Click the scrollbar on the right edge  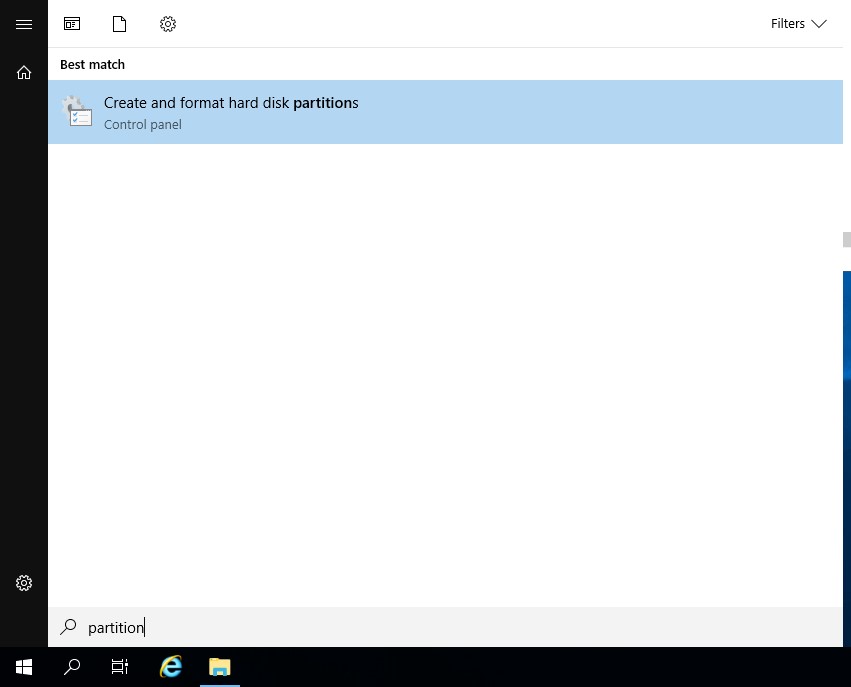click(x=845, y=240)
